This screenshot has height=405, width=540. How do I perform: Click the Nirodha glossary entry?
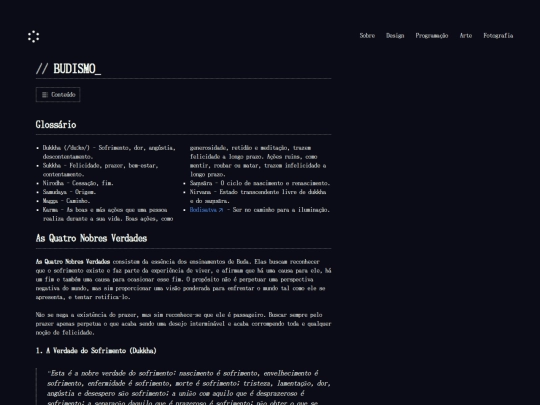pyautogui.click(x=78, y=183)
